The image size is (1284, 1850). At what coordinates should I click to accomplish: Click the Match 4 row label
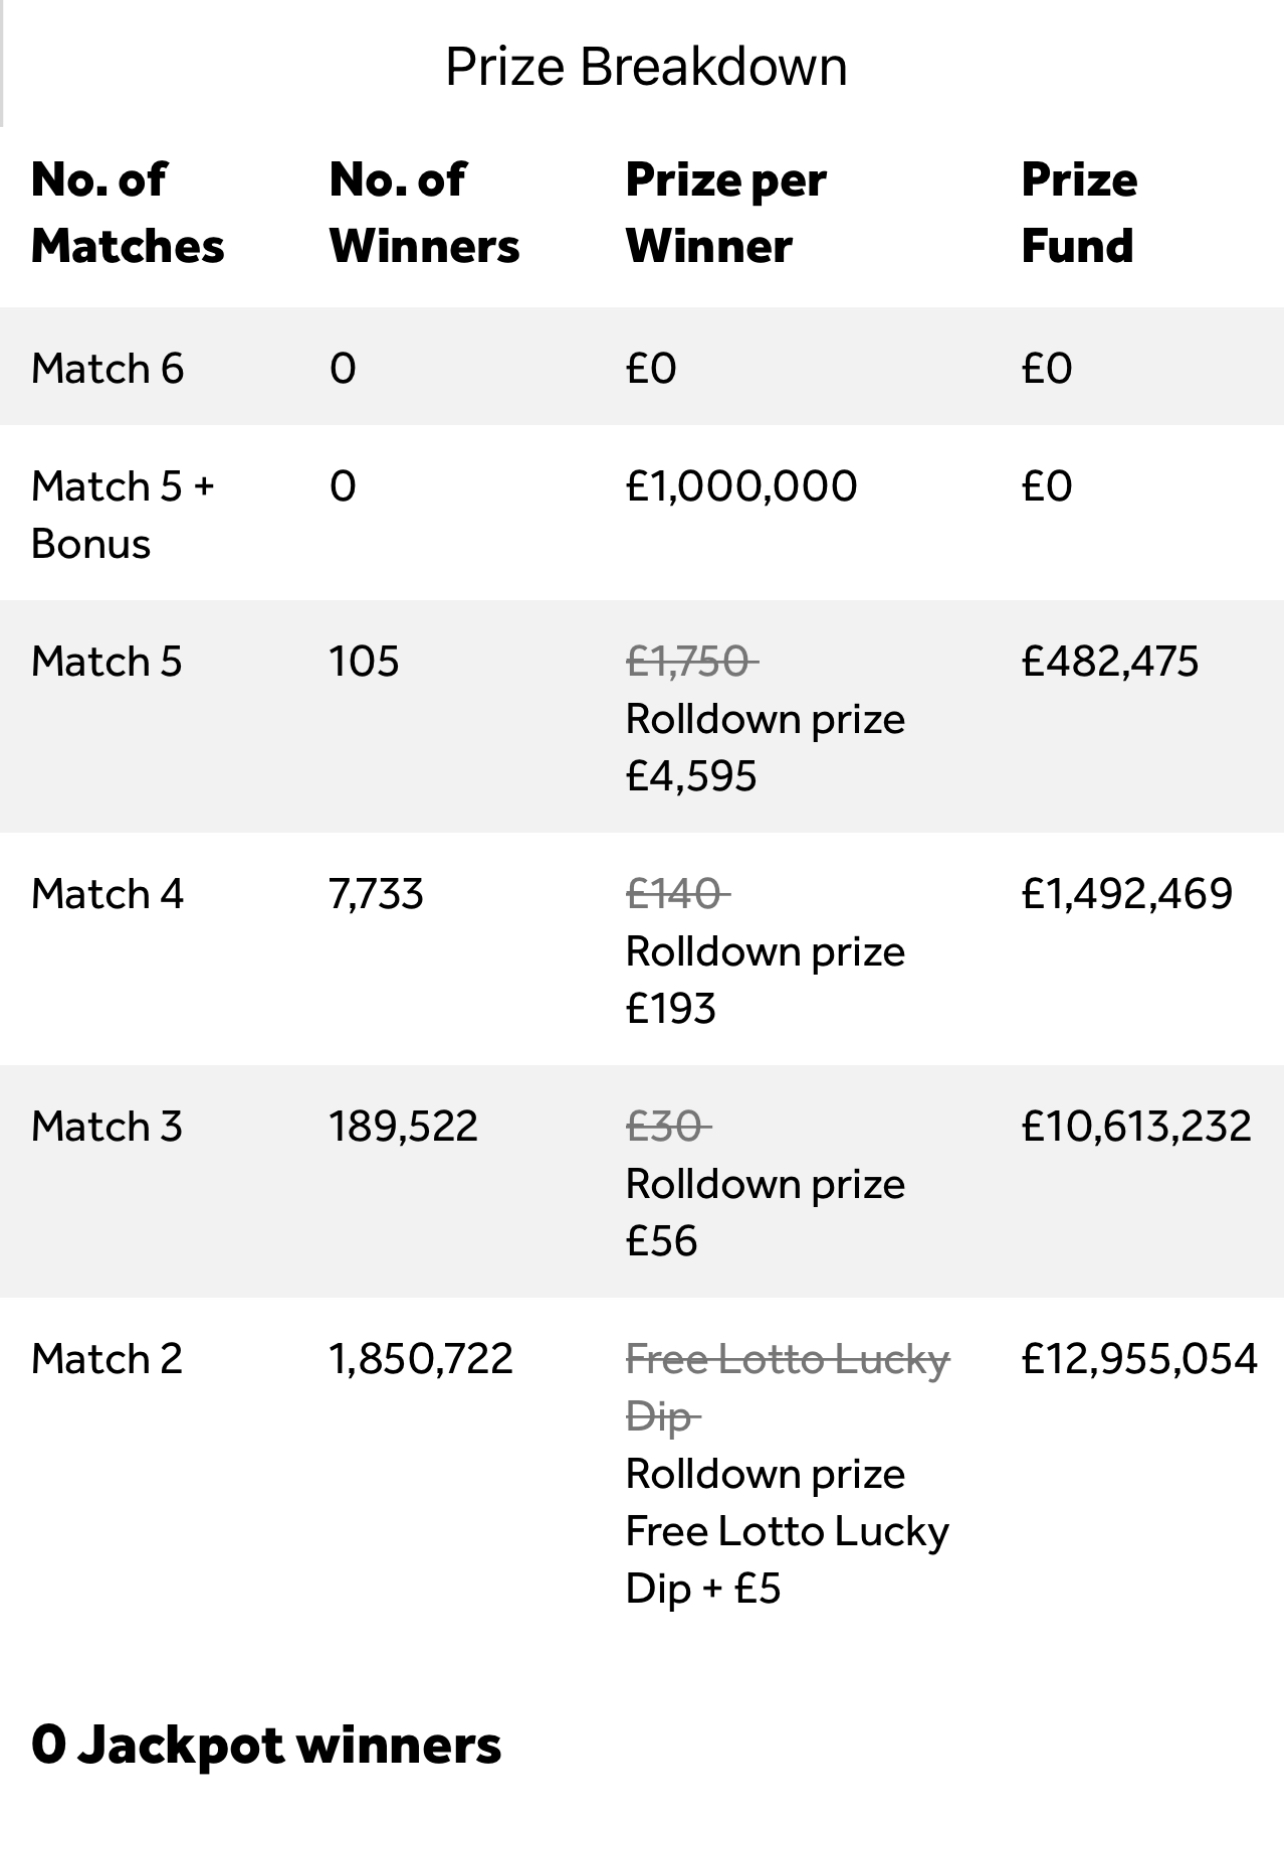point(108,893)
